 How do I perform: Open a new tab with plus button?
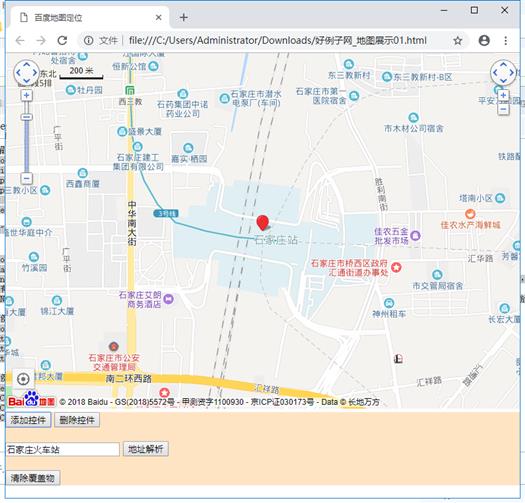point(183,17)
